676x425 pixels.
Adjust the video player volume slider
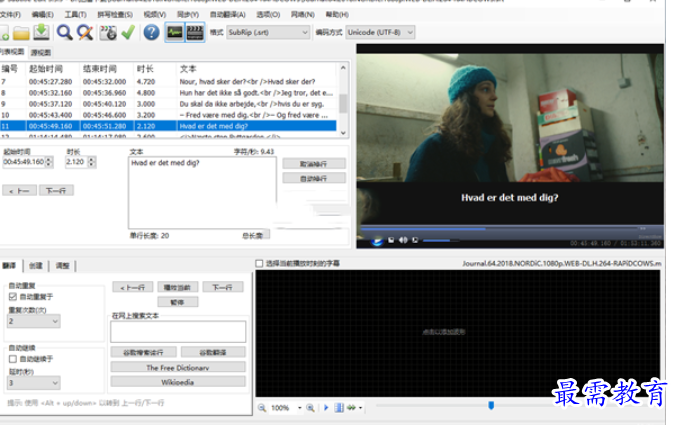441,241
